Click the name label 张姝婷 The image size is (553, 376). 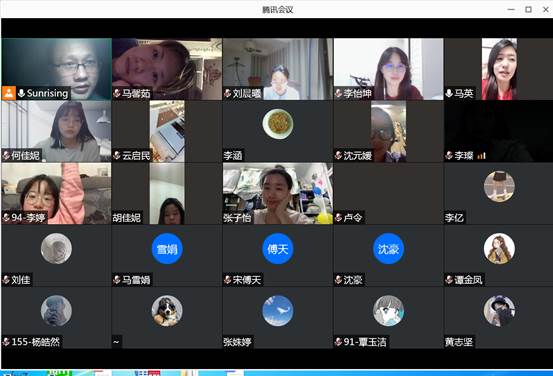coord(237,342)
